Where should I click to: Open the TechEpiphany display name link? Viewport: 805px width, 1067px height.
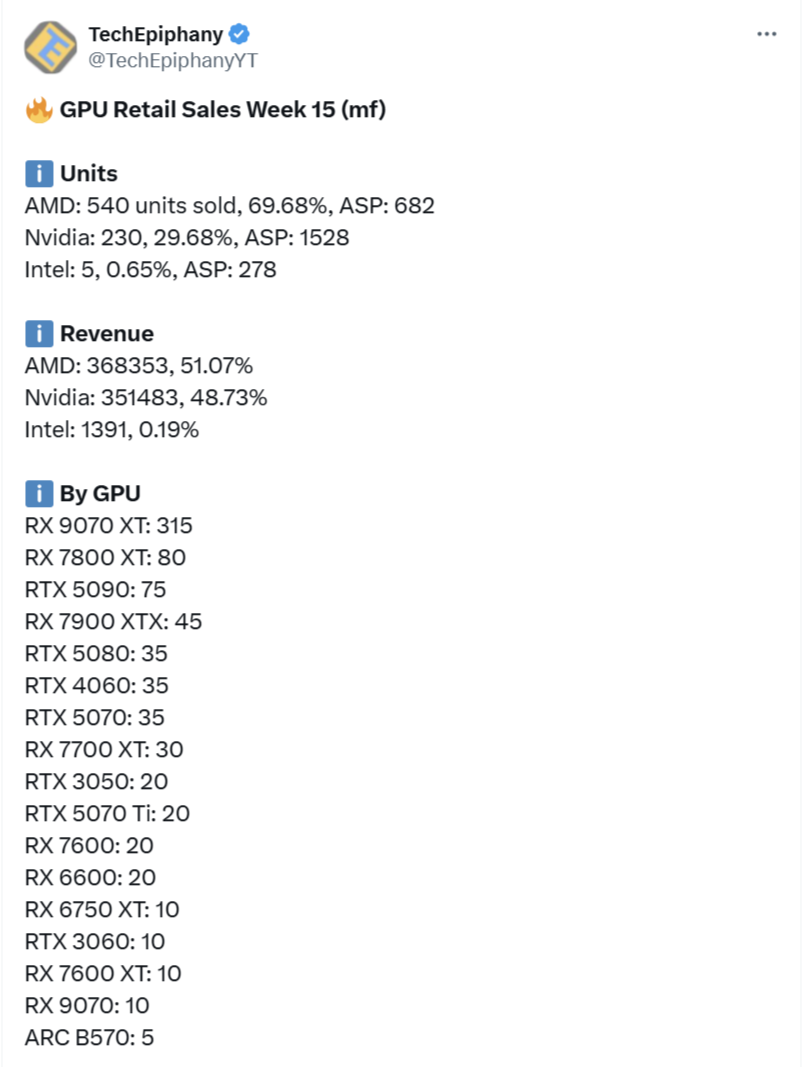156,34
